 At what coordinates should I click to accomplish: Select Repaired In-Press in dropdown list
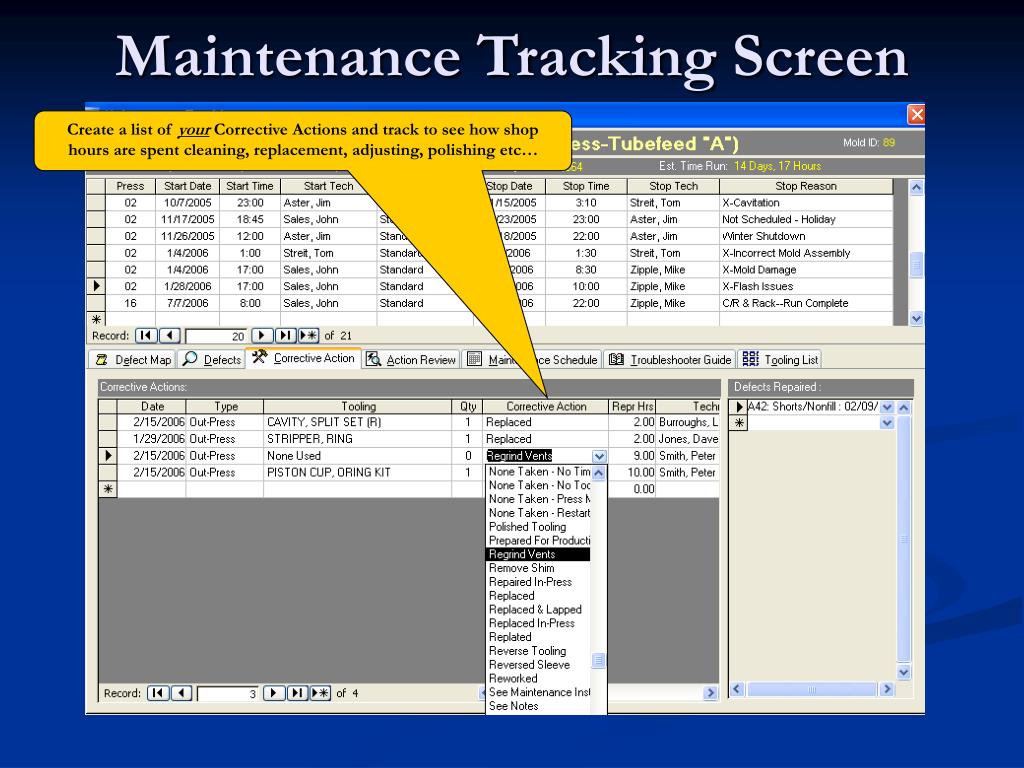[538, 582]
